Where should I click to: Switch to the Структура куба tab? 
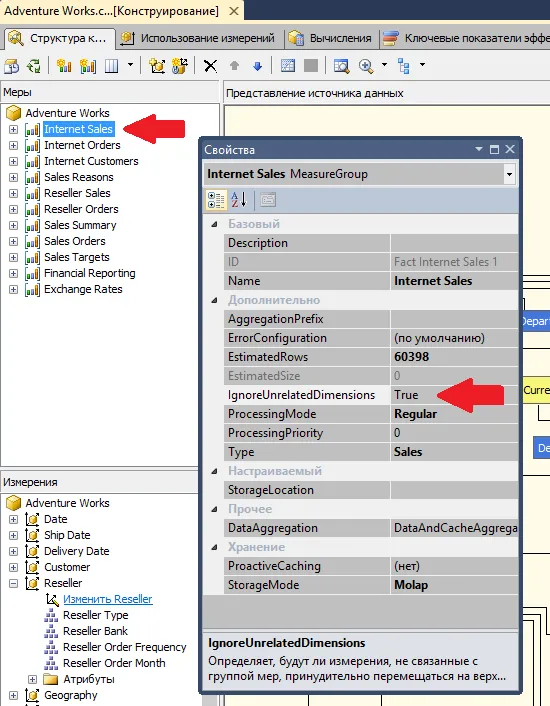pos(59,38)
